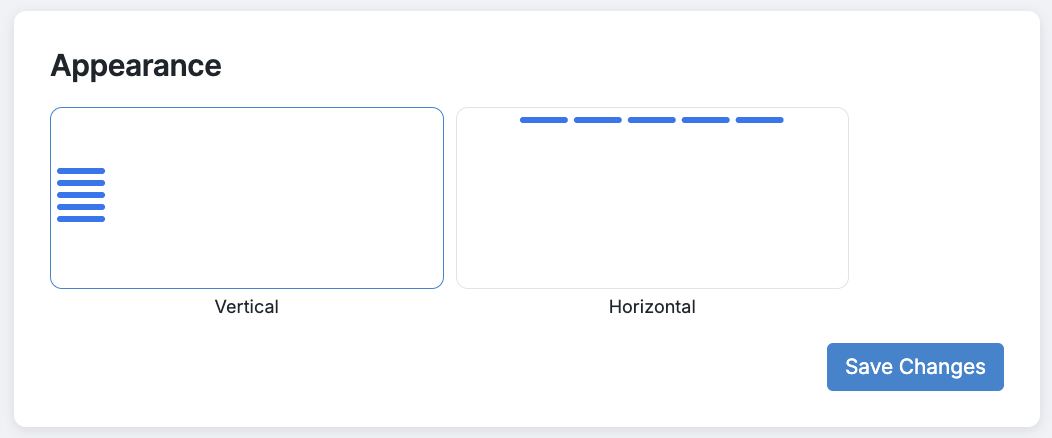Click the Appearance section heading
The height and width of the screenshot is (438, 1052).
click(x=136, y=66)
